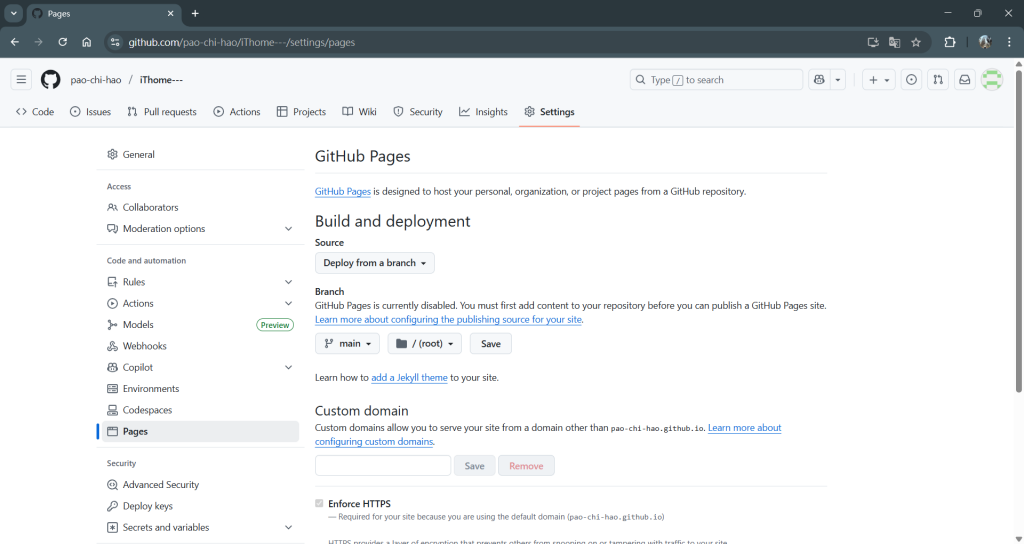View pull requests icon in header
This screenshot has height=544, width=1024.
(x=938, y=80)
